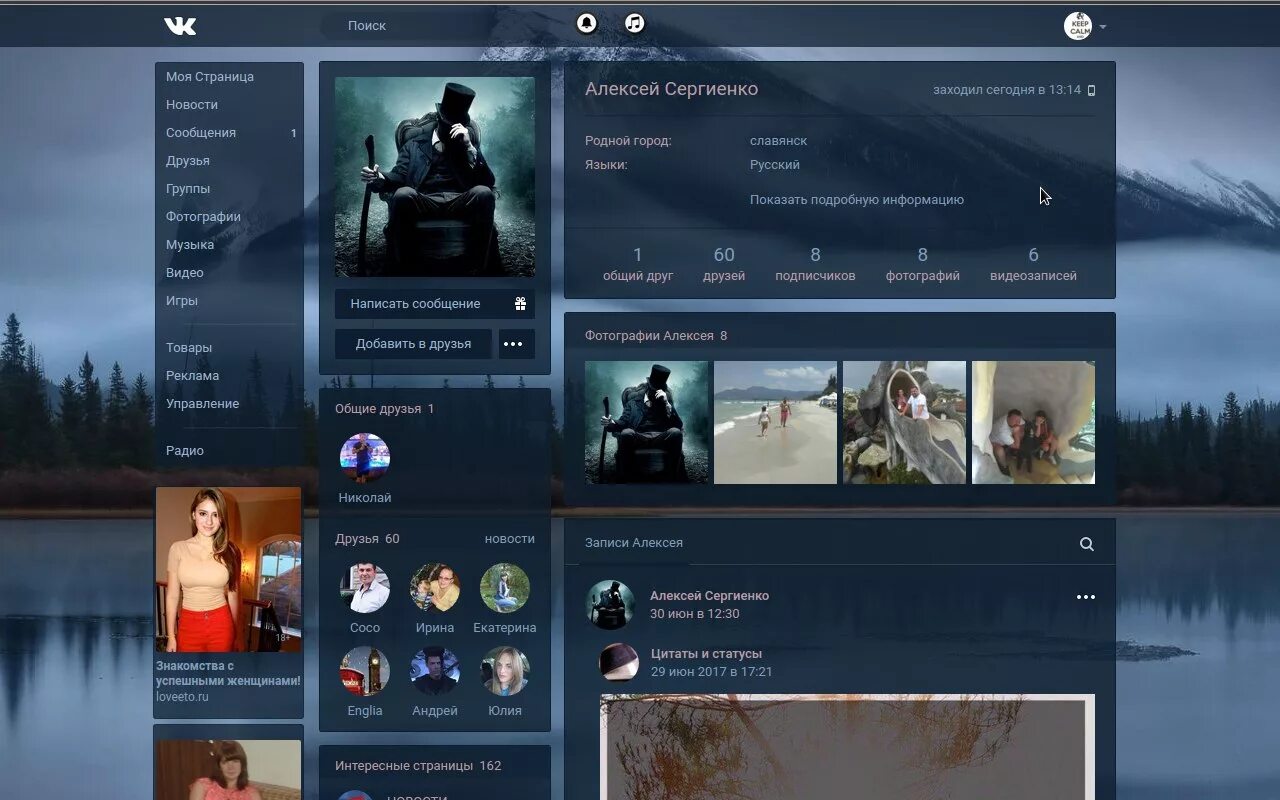Click friend Юлия's avatar
This screenshot has width=1280, height=800.
pyautogui.click(x=505, y=671)
